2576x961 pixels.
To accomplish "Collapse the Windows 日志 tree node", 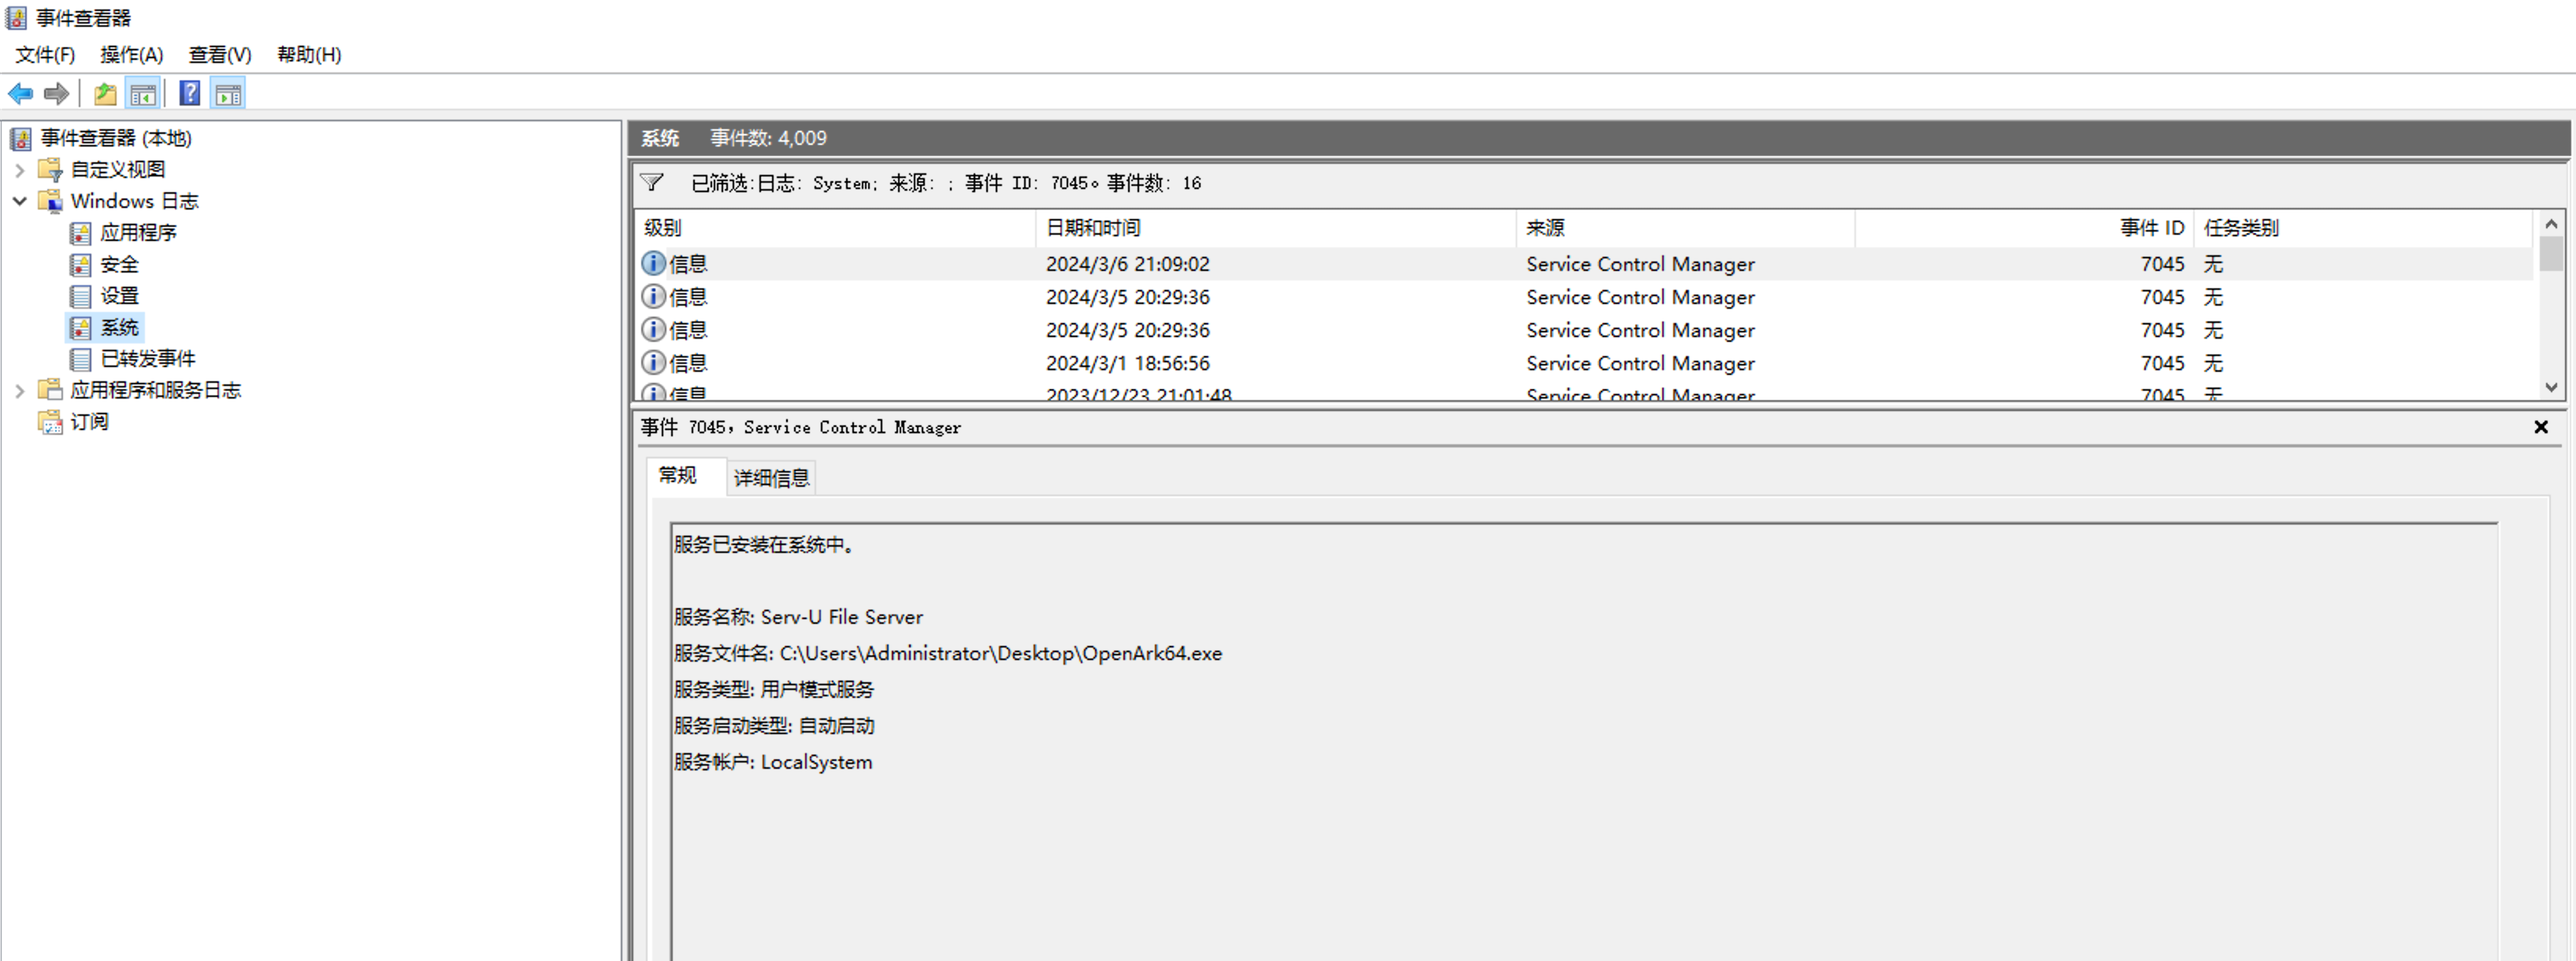I will (x=19, y=201).
